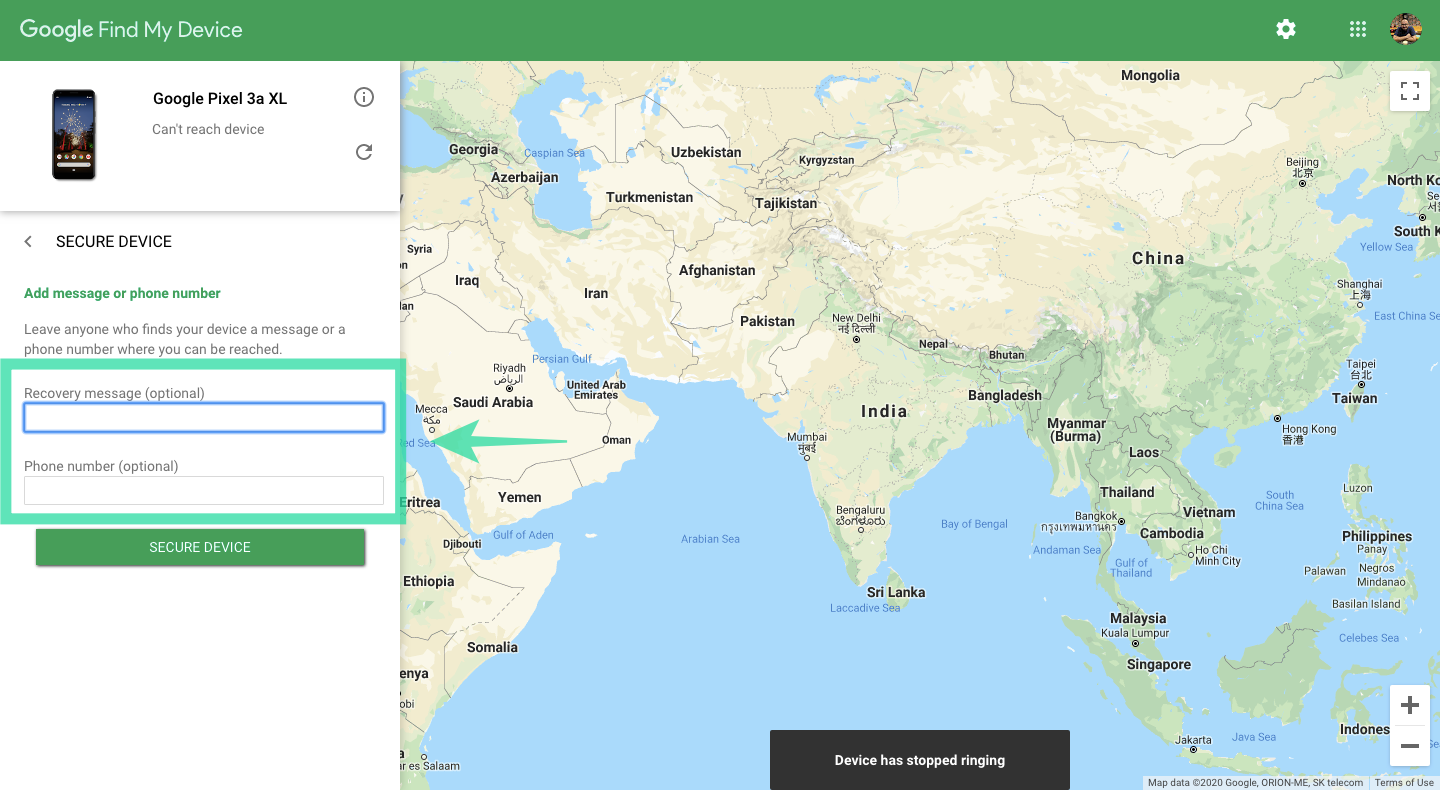Click the China label on the map

tap(1158, 258)
